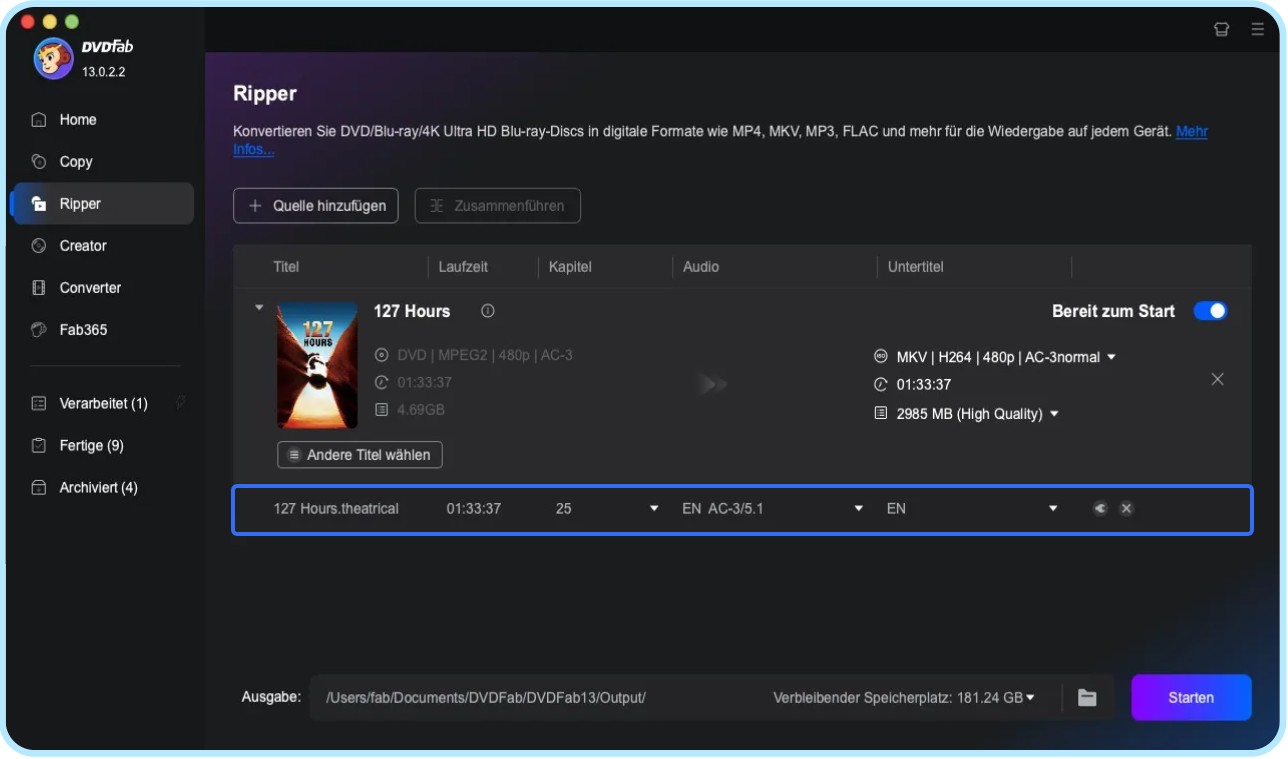Image resolution: width=1288 pixels, height=759 pixels.
Task: Click the 127 Hours.theatrical title name
Action: pyautogui.click(x=336, y=509)
